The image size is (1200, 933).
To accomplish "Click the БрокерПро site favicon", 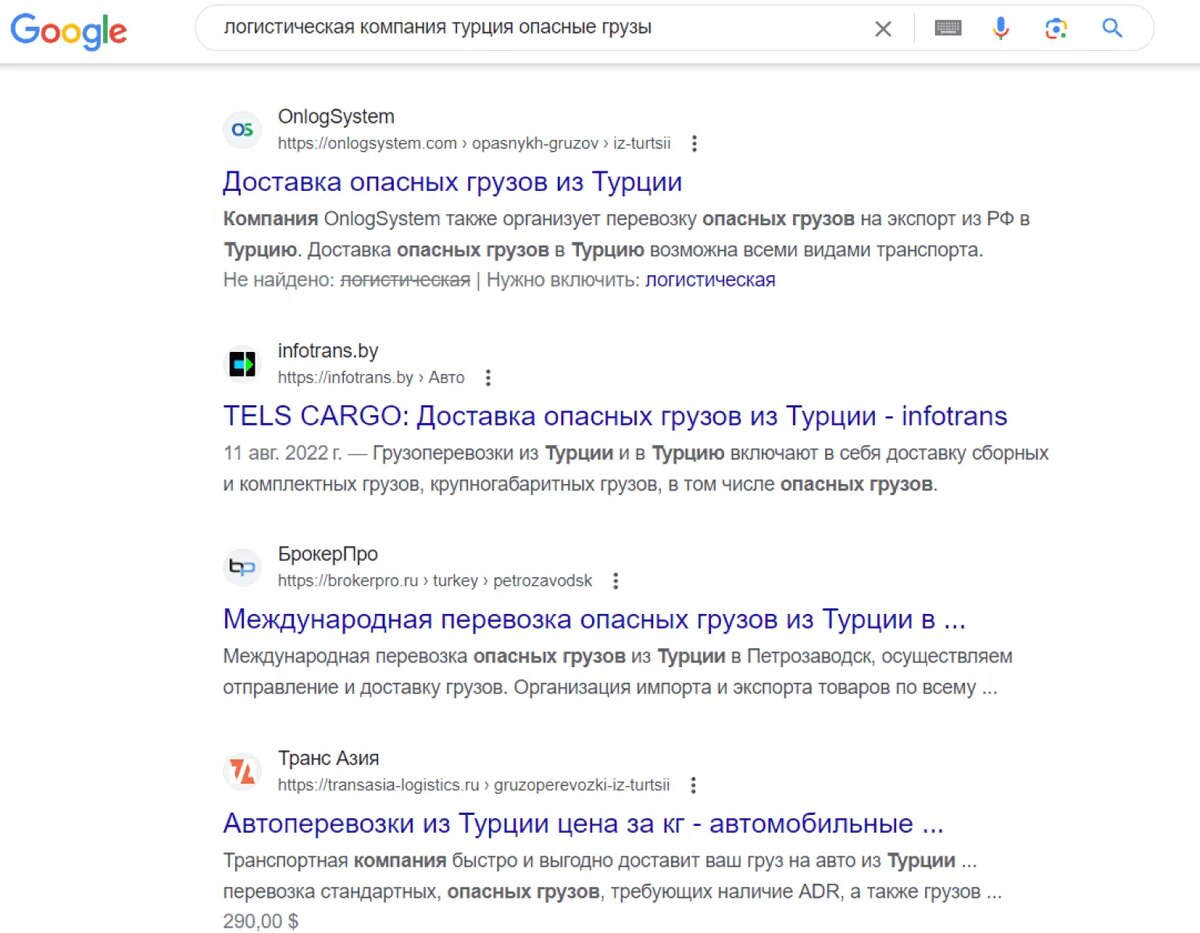I will point(242,566).
